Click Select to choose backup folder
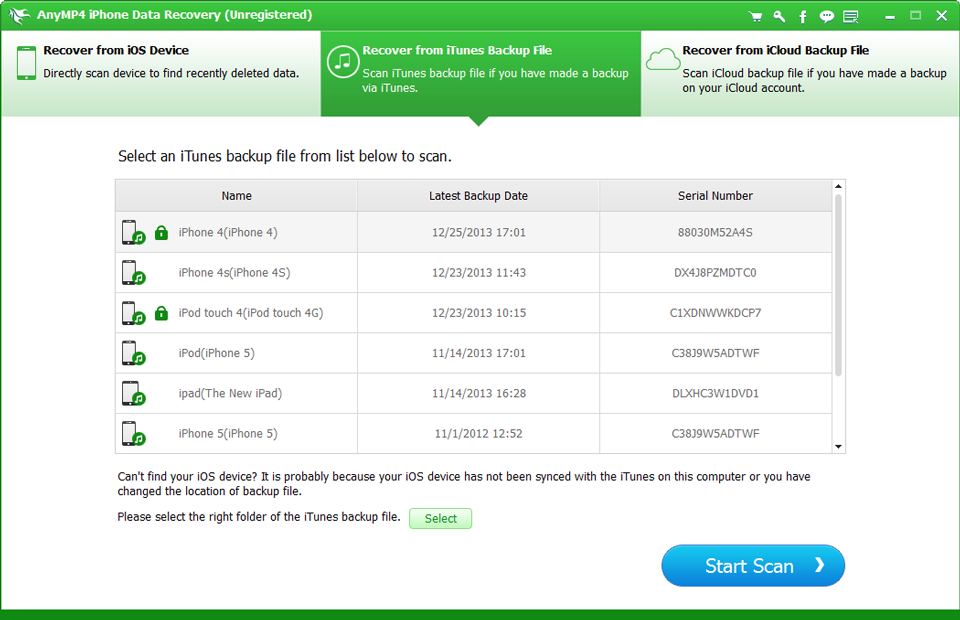This screenshot has width=960, height=620. point(440,519)
